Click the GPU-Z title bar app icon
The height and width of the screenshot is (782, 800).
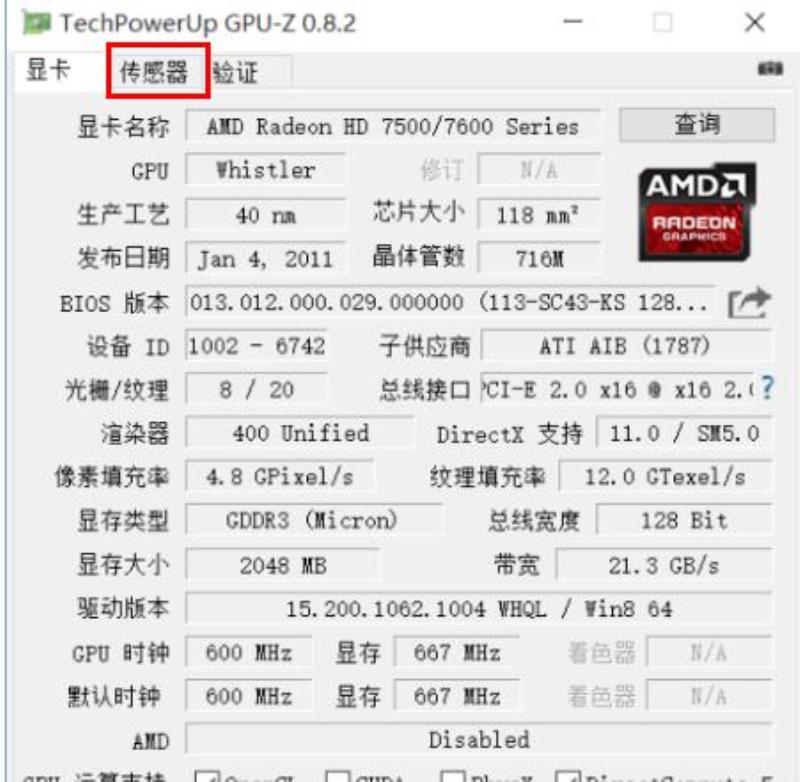pos(37,23)
